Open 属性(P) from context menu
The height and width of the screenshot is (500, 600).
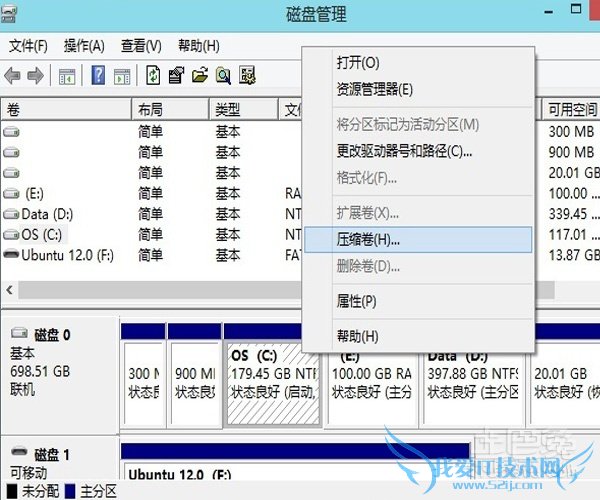coord(418,301)
